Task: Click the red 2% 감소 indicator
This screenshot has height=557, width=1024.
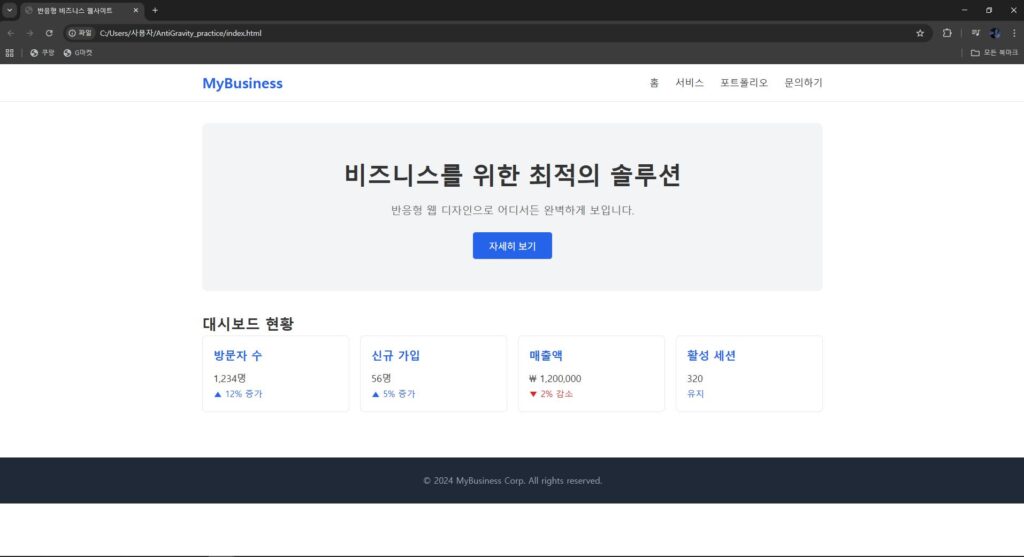Action: tap(551, 394)
